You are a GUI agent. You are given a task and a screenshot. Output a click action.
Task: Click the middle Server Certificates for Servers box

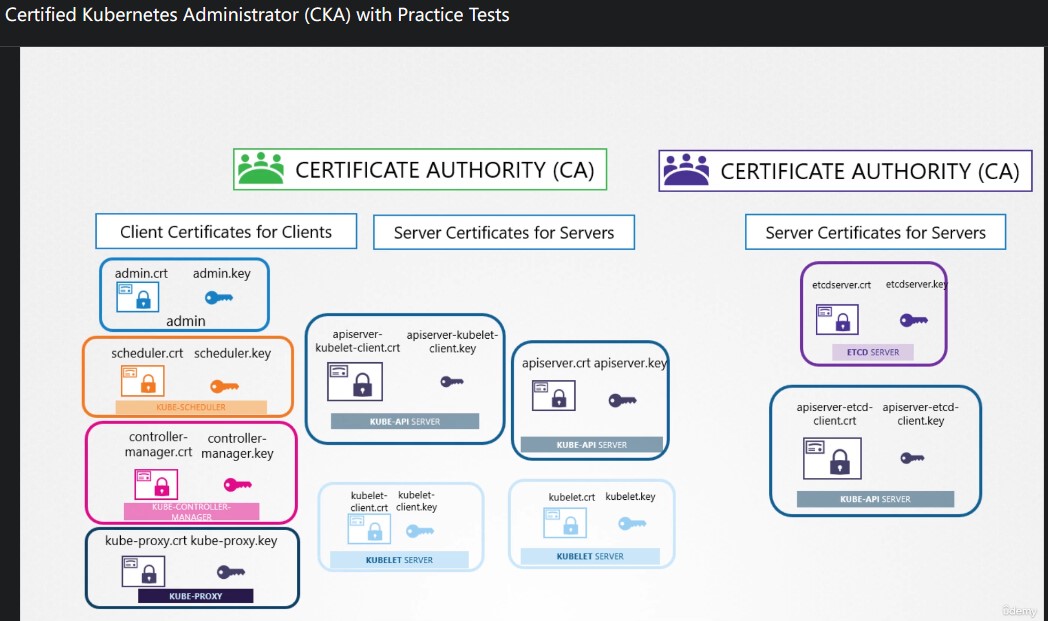coord(504,233)
